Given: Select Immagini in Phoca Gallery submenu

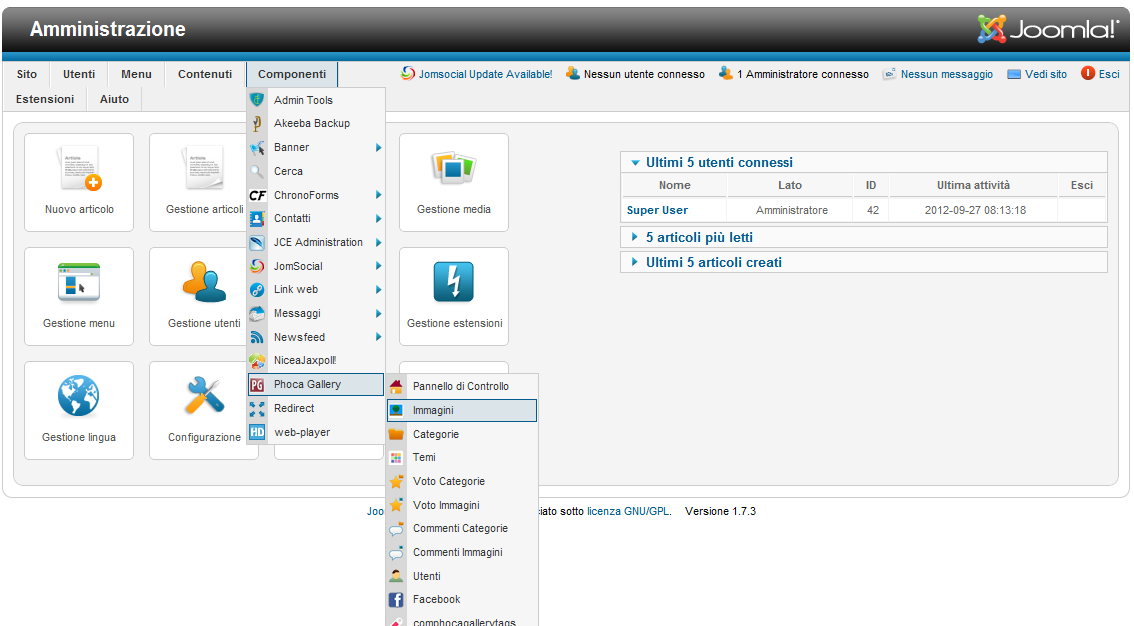Looking at the screenshot, I should point(462,410).
